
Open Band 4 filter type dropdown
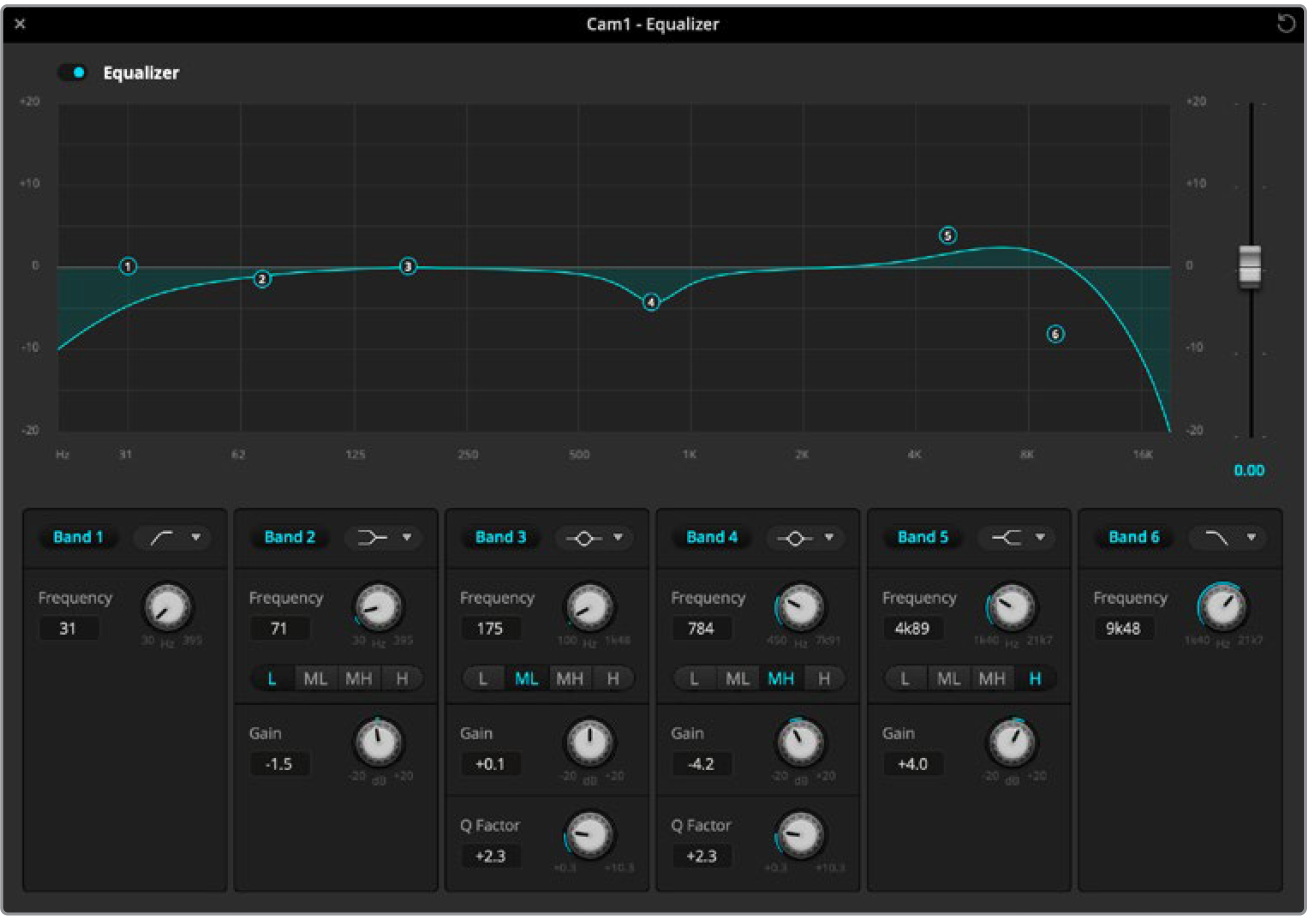click(x=806, y=537)
